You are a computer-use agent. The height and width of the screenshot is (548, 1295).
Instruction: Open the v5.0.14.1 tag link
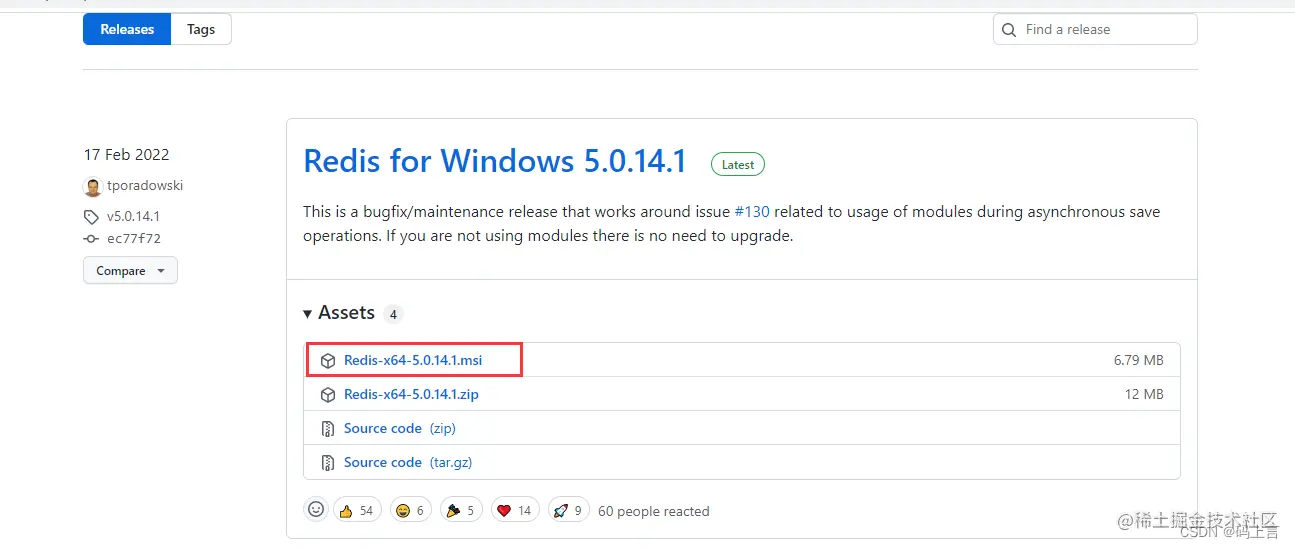point(133,216)
